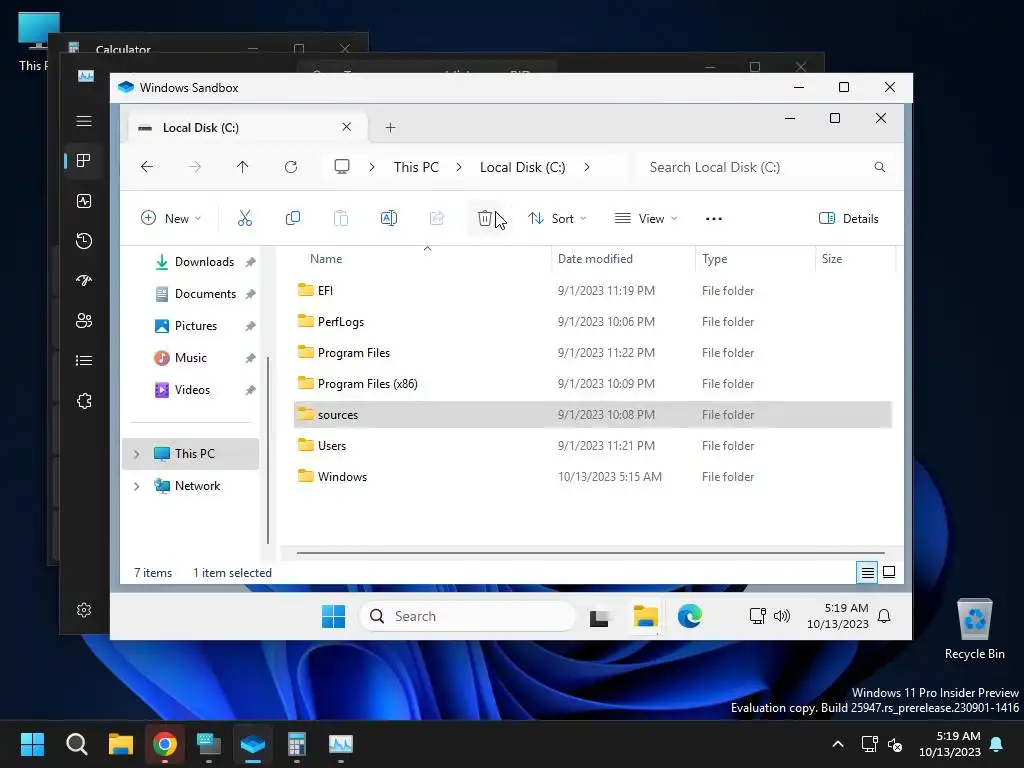Click This PC breadcrumb in address bar
The height and width of the screenshot is (768, 1024).
(416, 167)
